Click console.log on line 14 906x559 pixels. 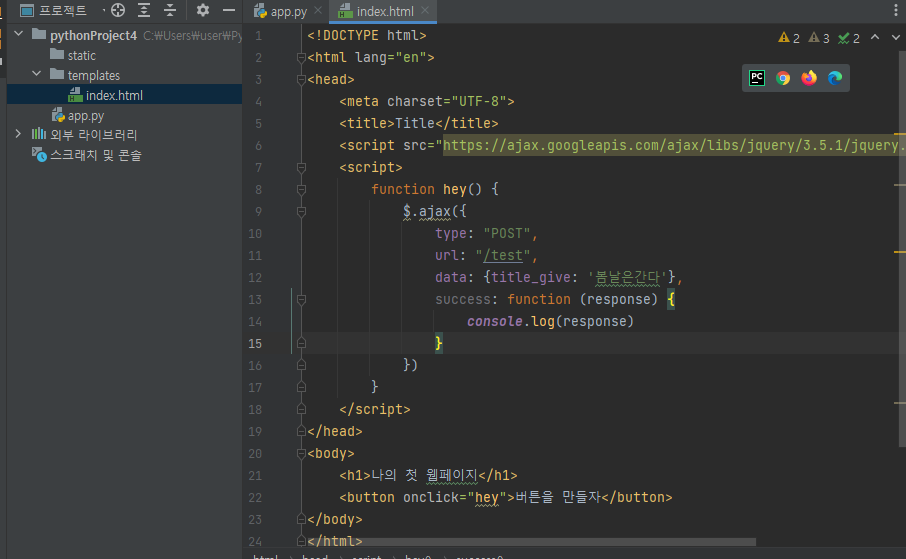coord(511,321)
